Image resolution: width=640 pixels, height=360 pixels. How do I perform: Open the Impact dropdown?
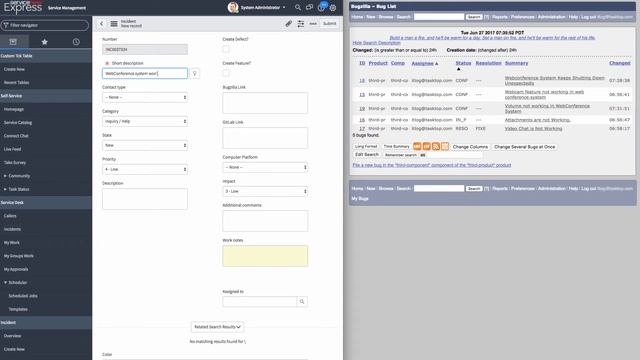click(x=265, y=191)
